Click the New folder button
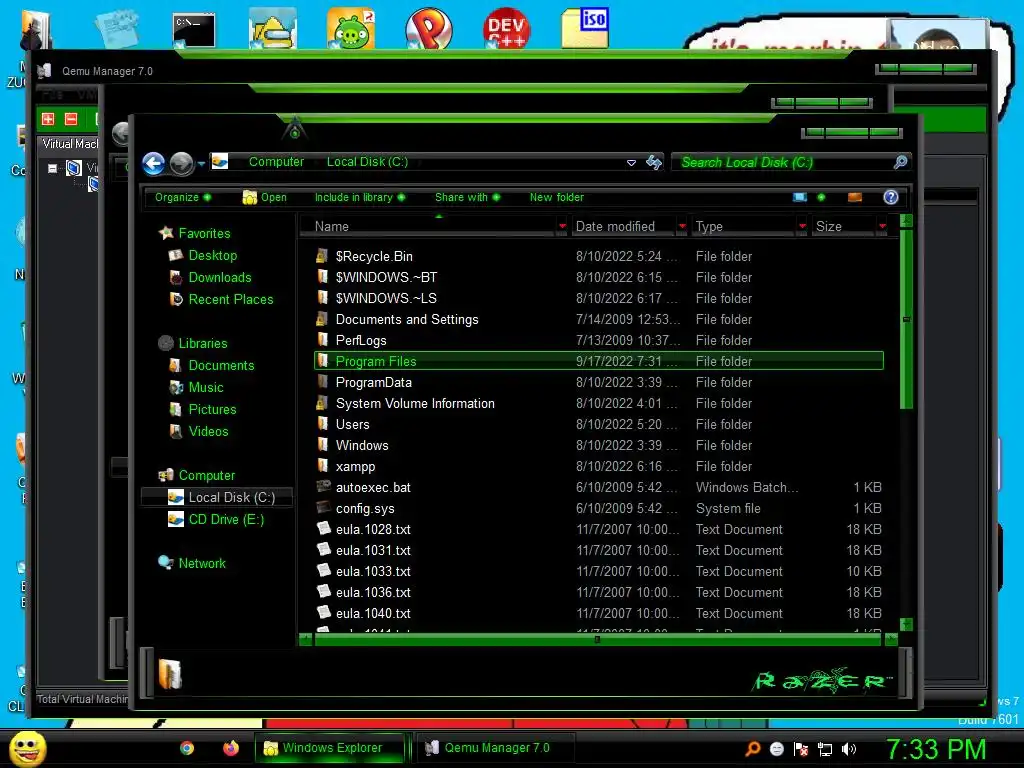 [x=556, y=197]
